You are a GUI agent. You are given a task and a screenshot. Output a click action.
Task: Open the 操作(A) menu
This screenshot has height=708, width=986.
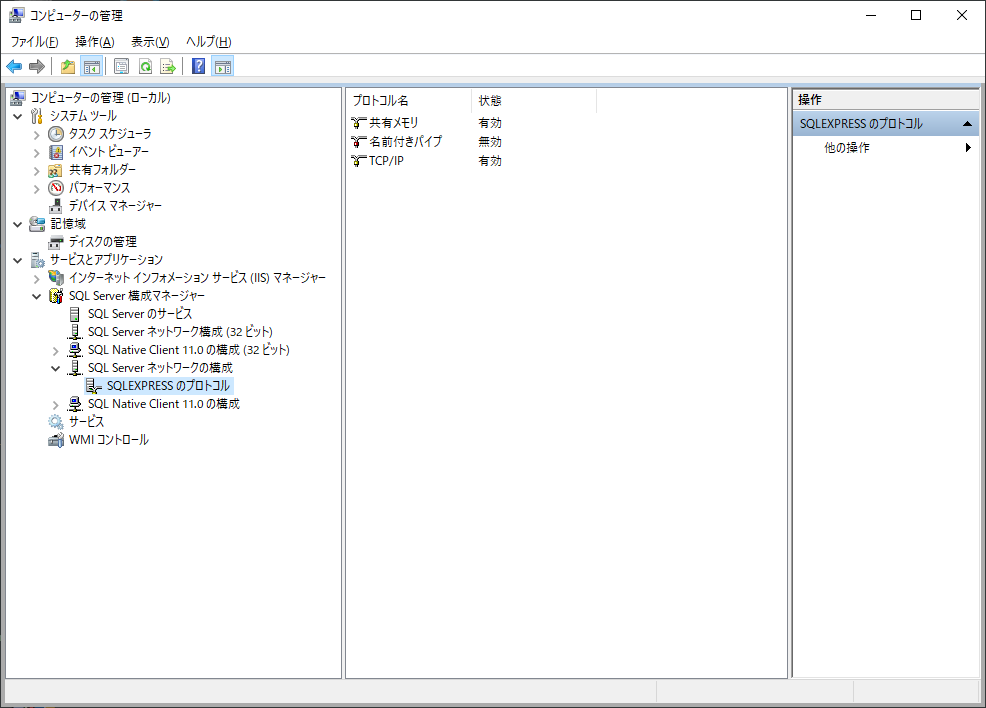95,41
